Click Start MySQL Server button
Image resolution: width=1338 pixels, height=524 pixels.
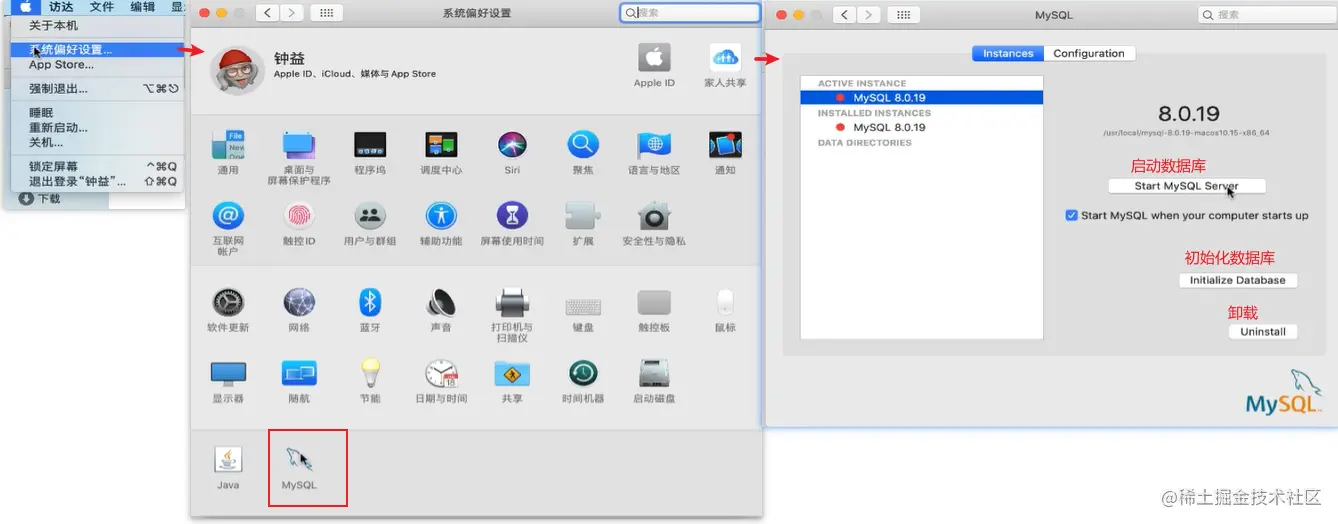point(1187,186)
